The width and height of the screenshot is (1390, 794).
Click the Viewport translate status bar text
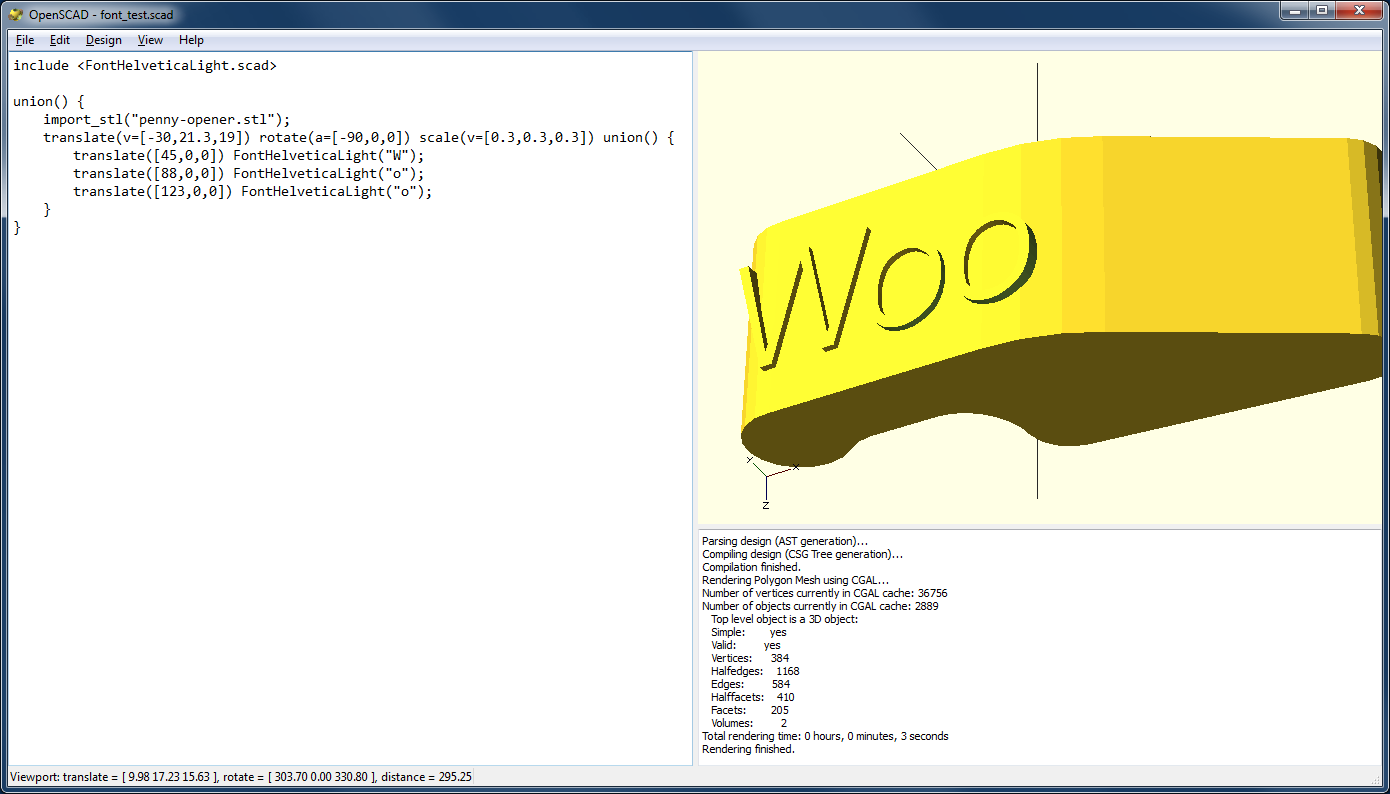point(240,777)
